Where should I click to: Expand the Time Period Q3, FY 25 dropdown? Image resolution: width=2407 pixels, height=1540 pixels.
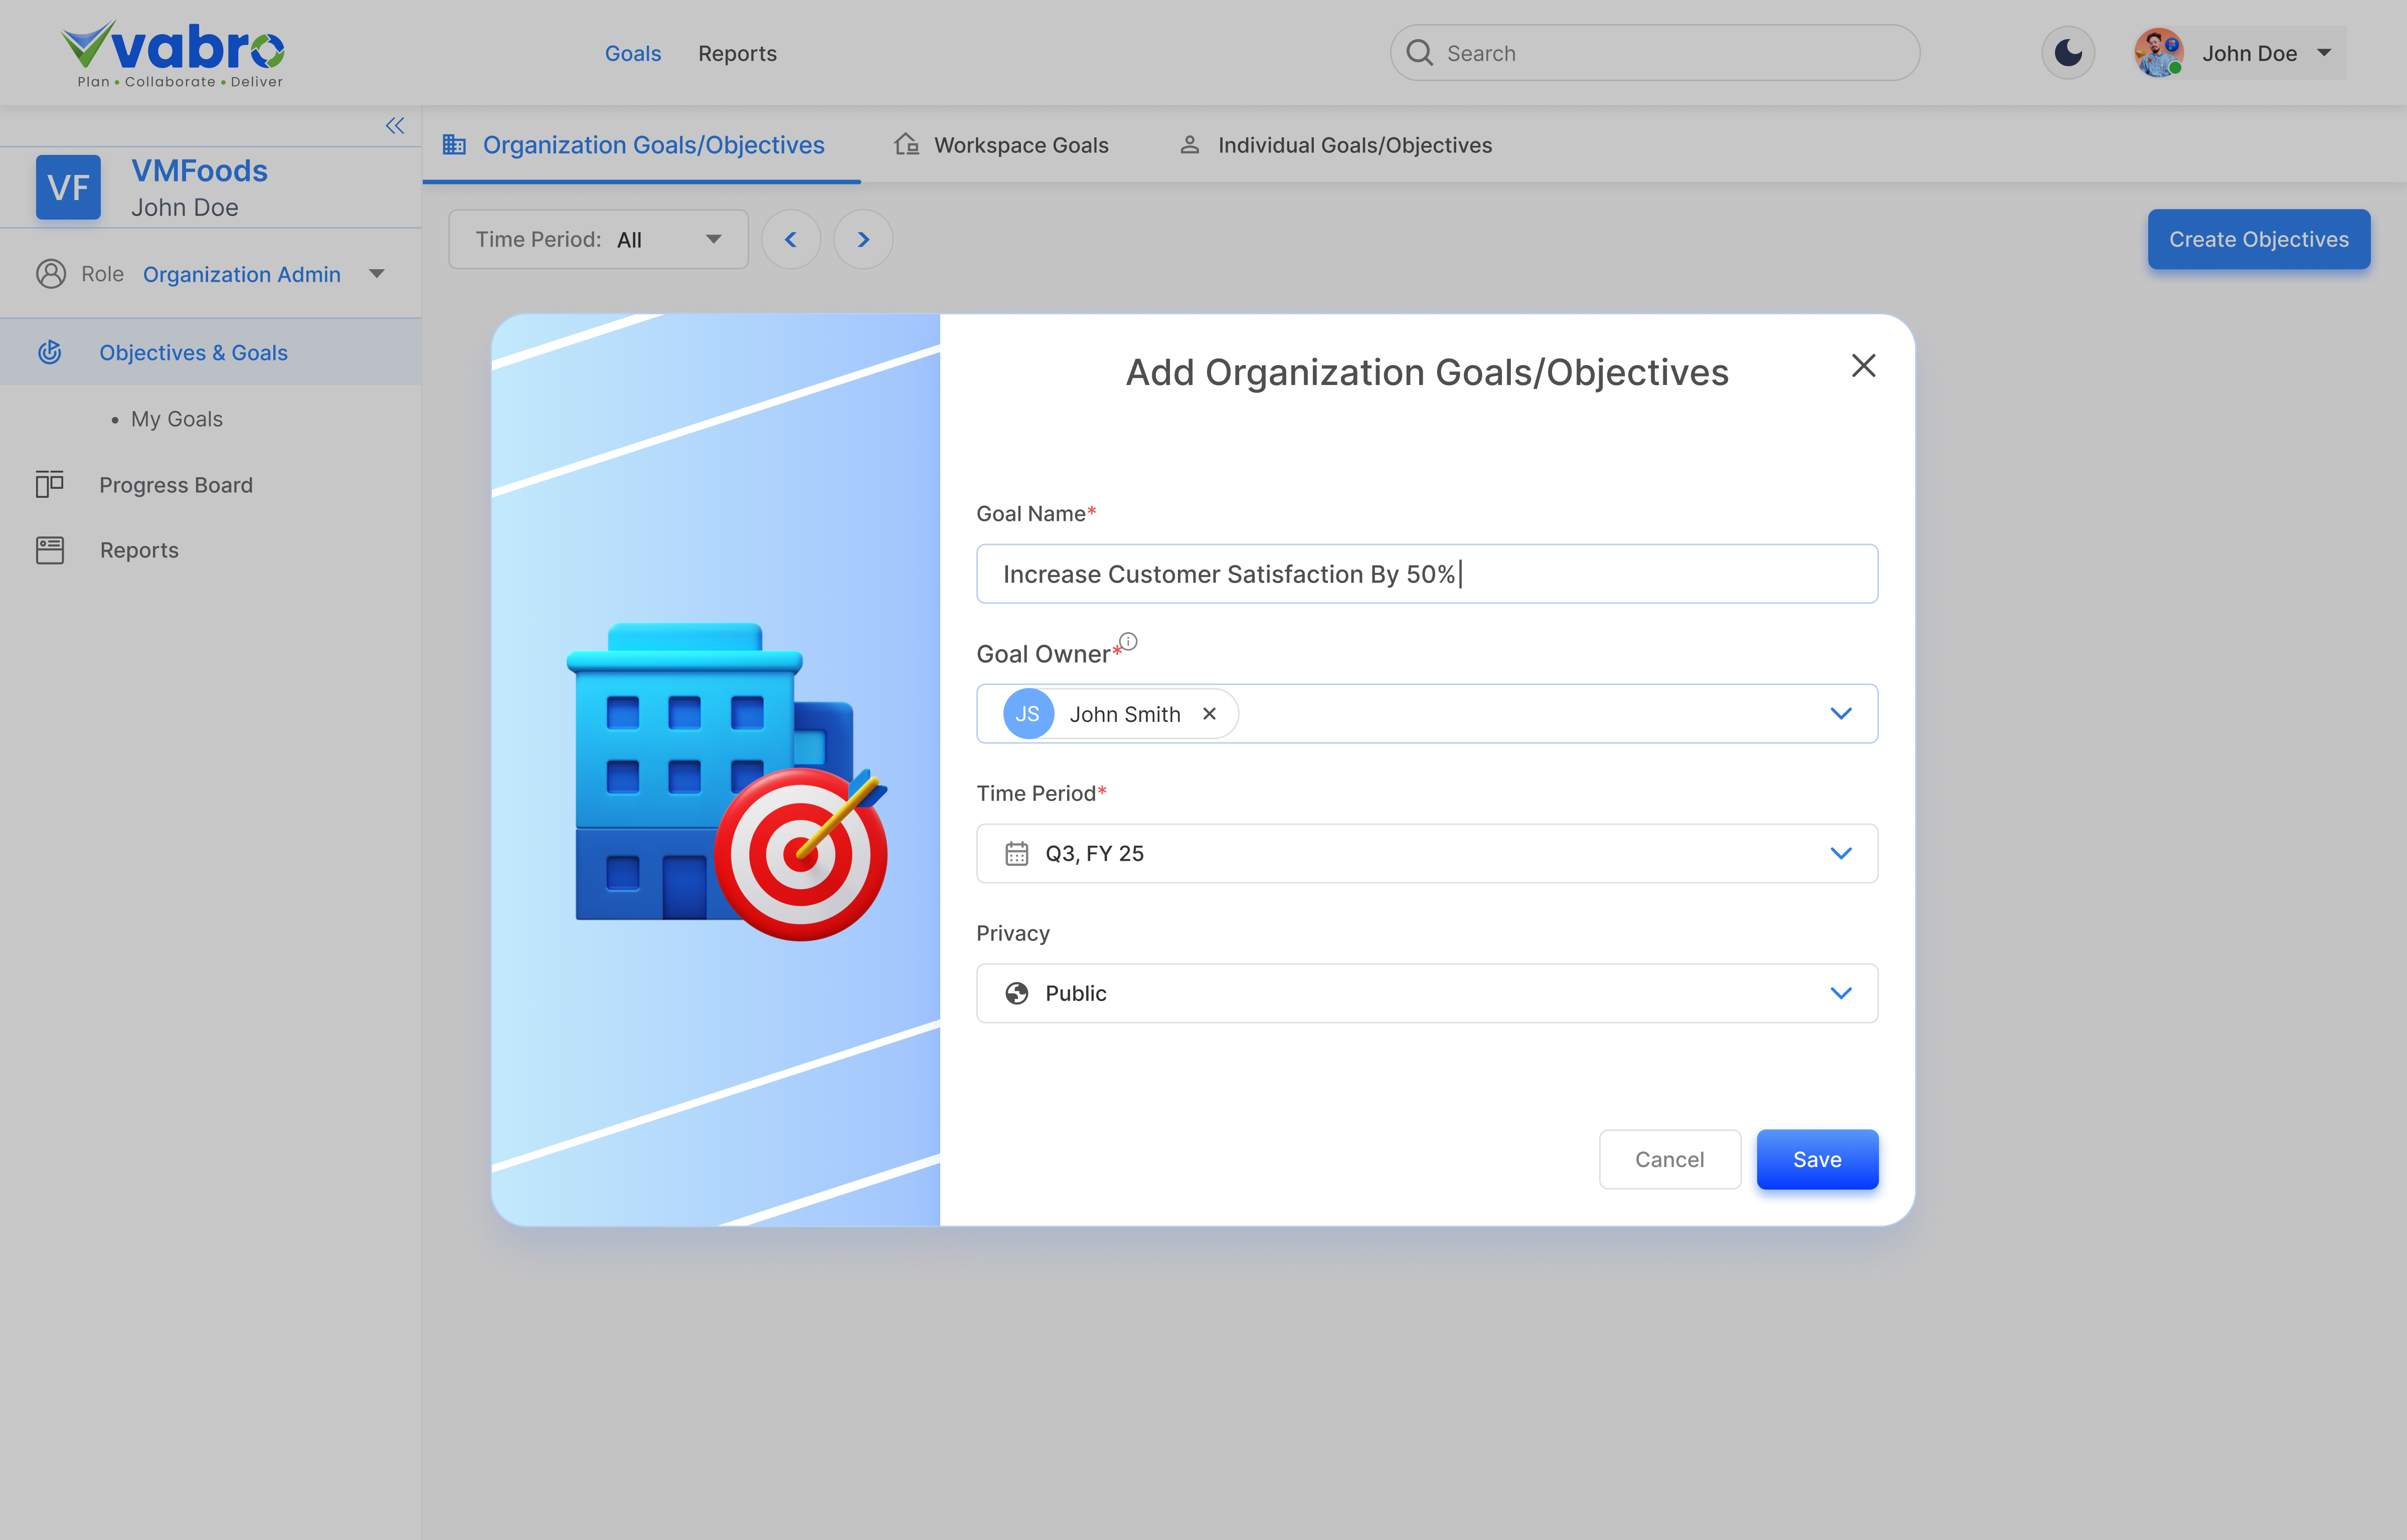tap(1840, 852)
